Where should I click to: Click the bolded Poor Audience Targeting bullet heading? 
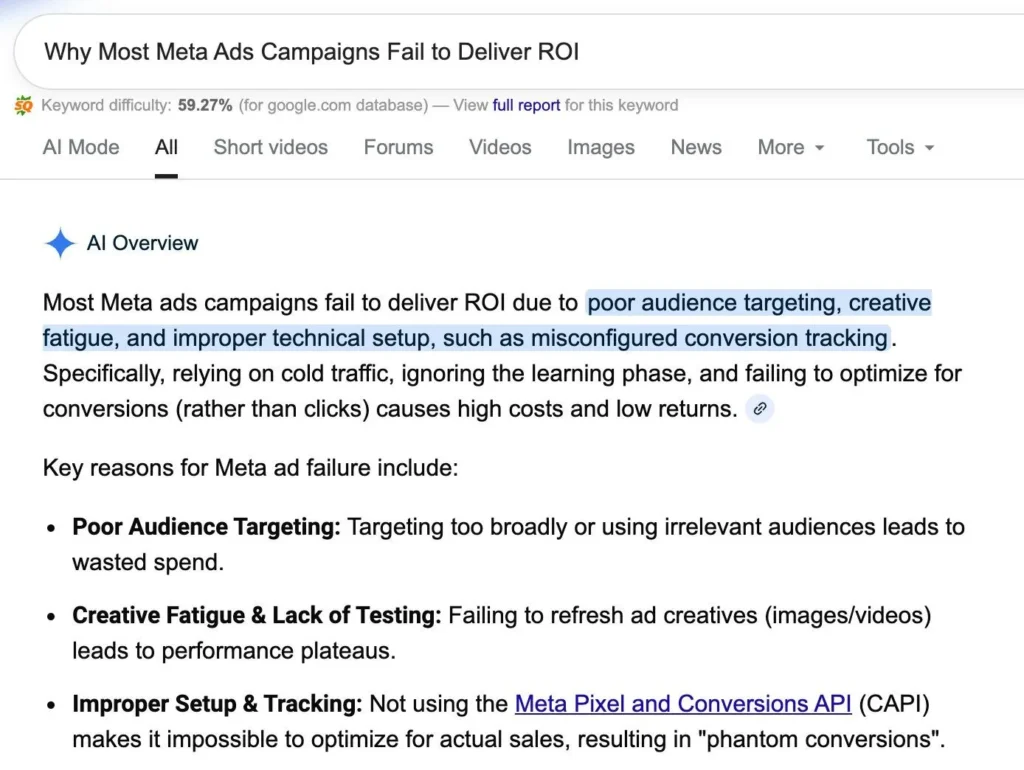tap(204, 527)
